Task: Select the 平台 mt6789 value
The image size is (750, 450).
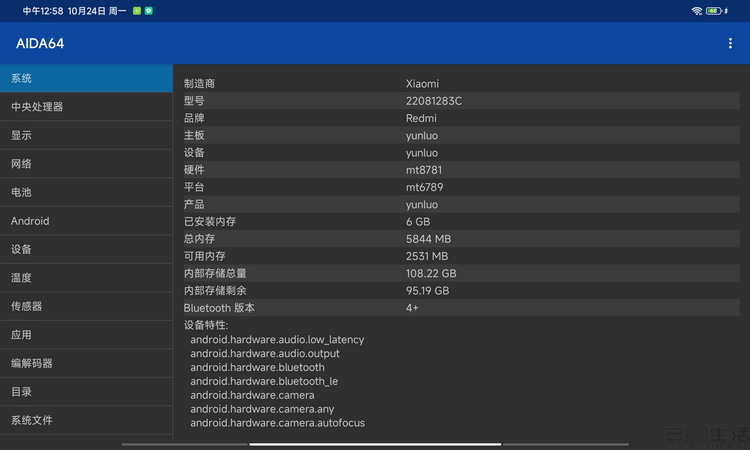Action: [424, 187]
